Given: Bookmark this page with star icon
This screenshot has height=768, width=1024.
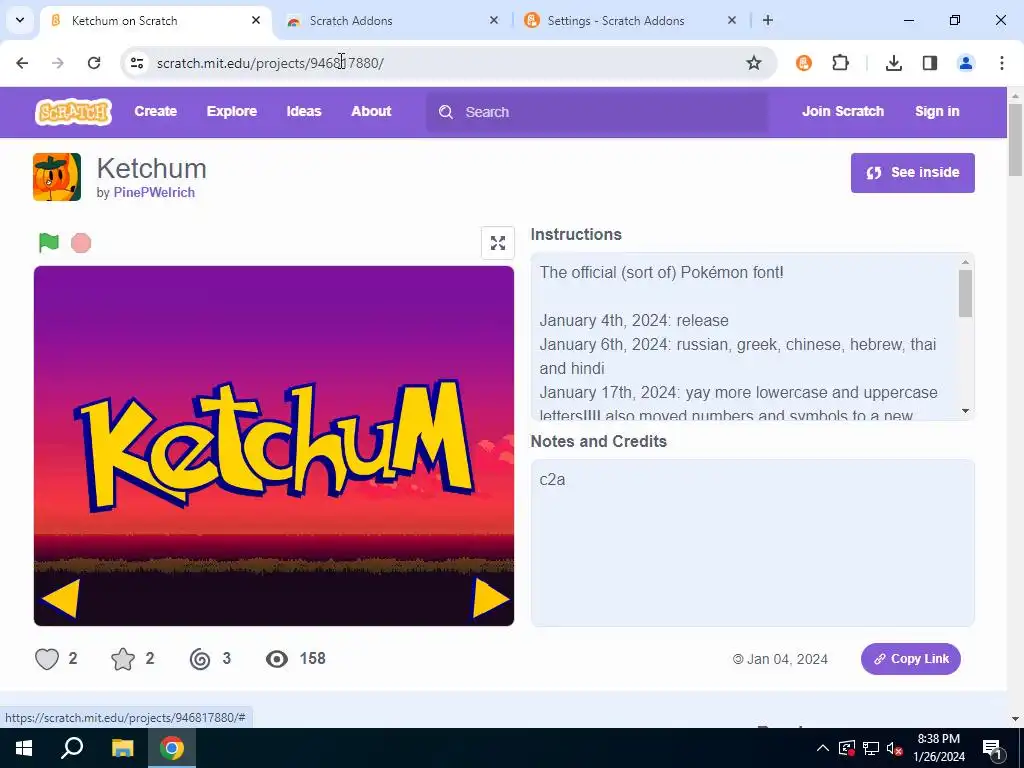Looking at the screenshot, I should [x=754, y=63].
